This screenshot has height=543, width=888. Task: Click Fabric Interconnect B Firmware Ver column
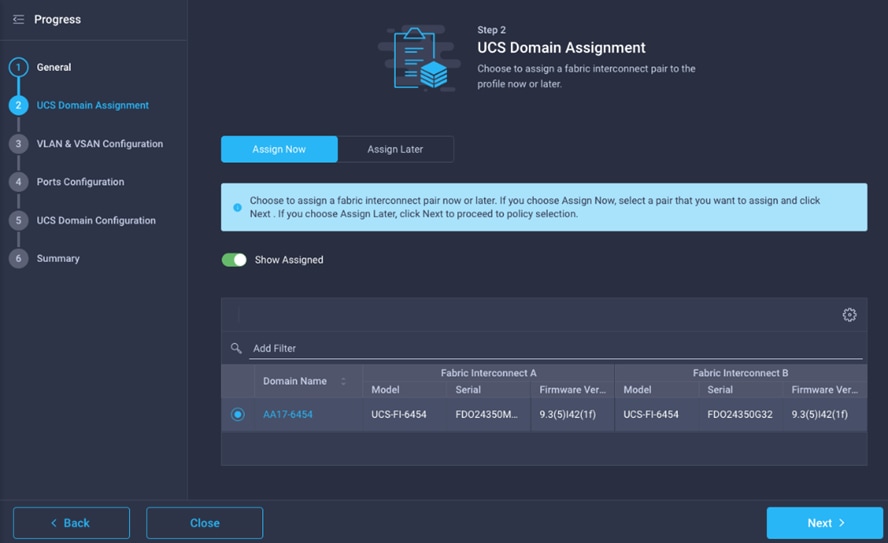tap(825, 390)
